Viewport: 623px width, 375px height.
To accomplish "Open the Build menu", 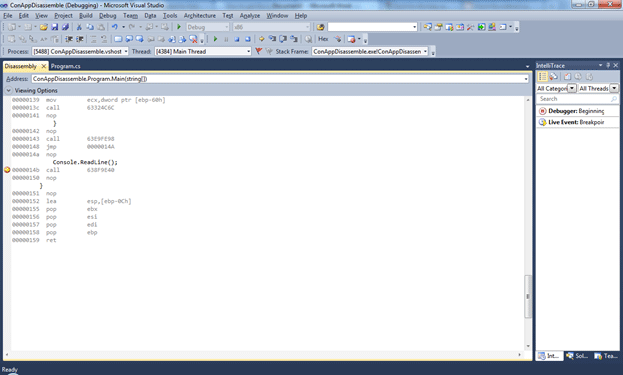I will [85, 15].
